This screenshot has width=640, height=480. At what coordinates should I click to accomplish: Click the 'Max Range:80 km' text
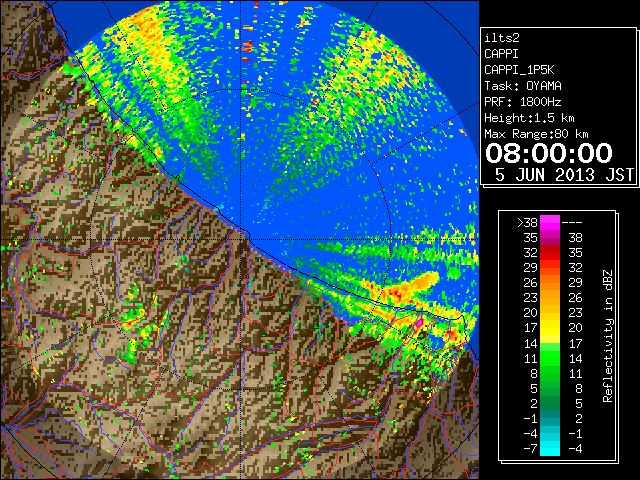536,134
